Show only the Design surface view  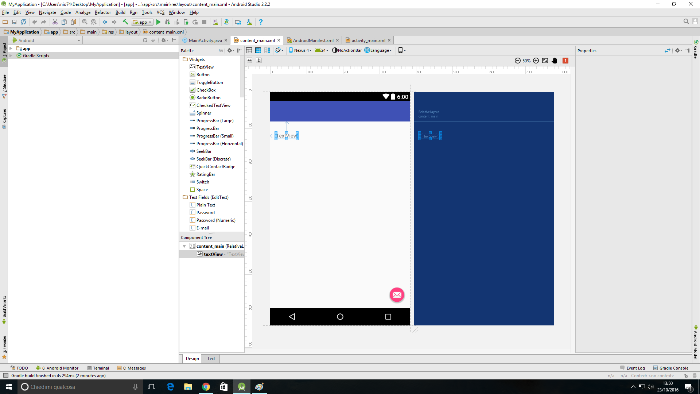249,50
